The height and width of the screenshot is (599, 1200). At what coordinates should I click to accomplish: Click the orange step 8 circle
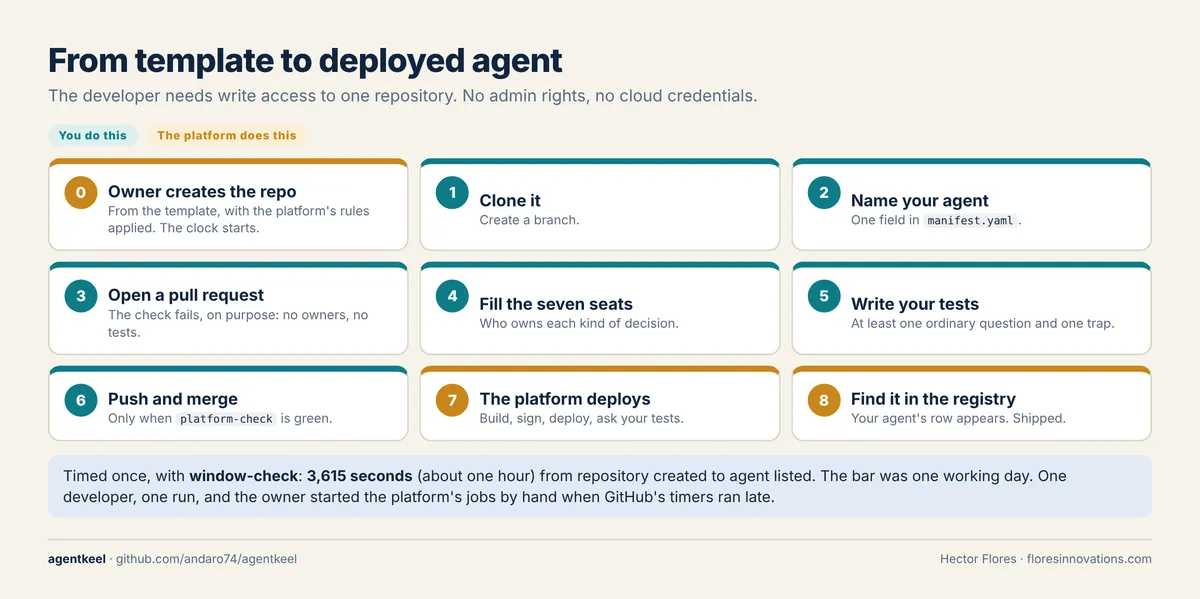point(825,400)
